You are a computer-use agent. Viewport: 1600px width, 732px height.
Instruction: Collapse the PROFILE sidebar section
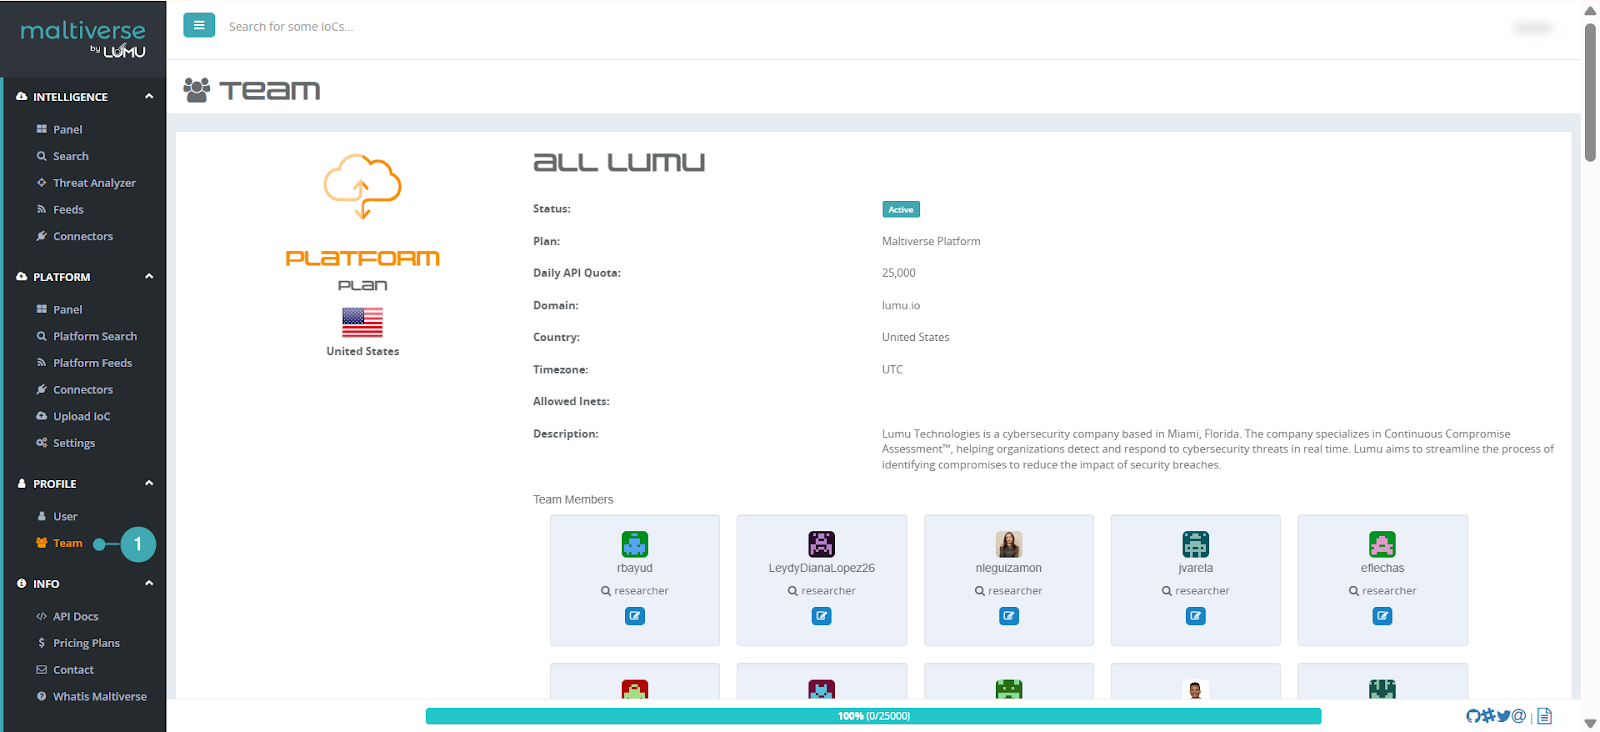point(149,483)
